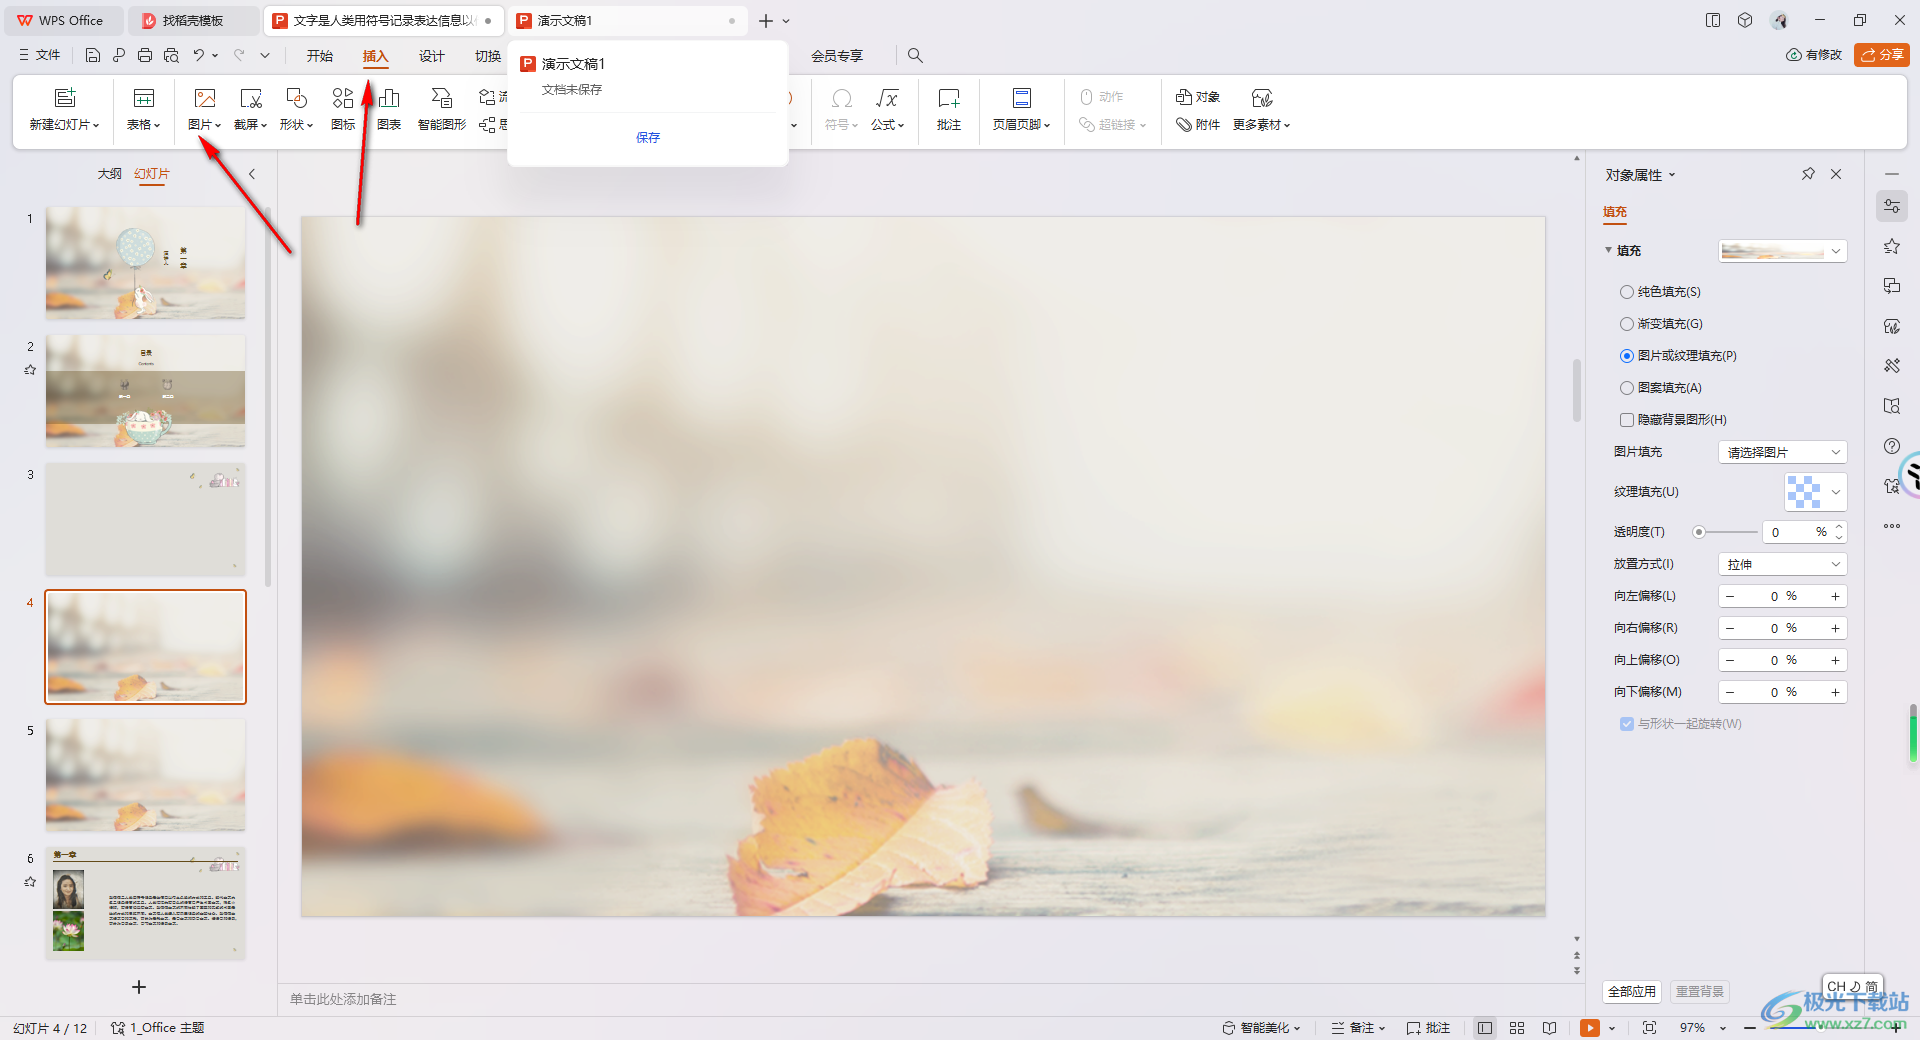Click the help question-mark sidebar icon

click(1892, 446)
